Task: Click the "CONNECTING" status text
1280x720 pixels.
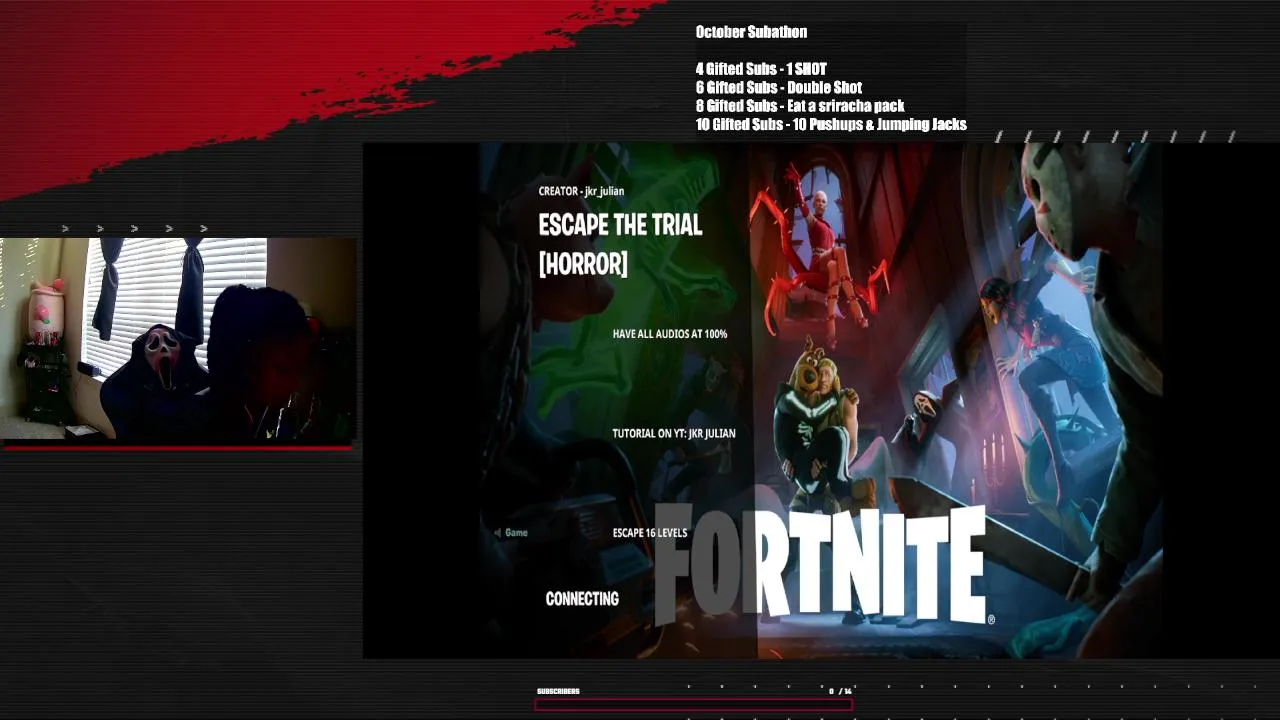Action: [x=582, y=599]
